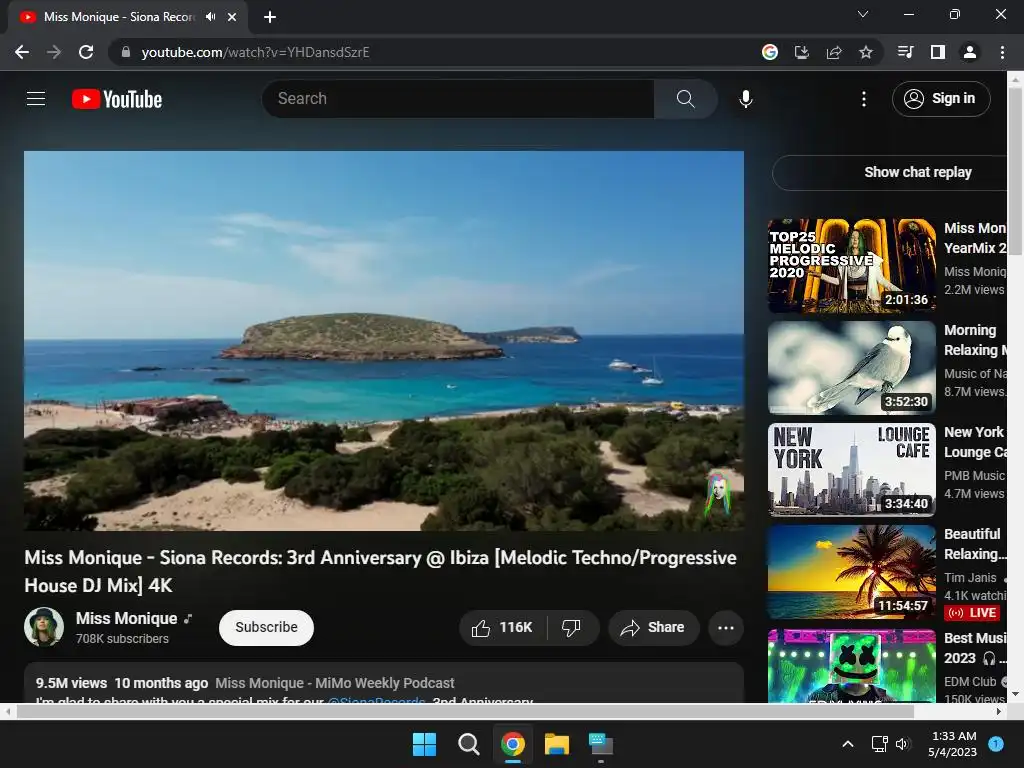Open the YouTube hamburger guide menu

(36, 99)
